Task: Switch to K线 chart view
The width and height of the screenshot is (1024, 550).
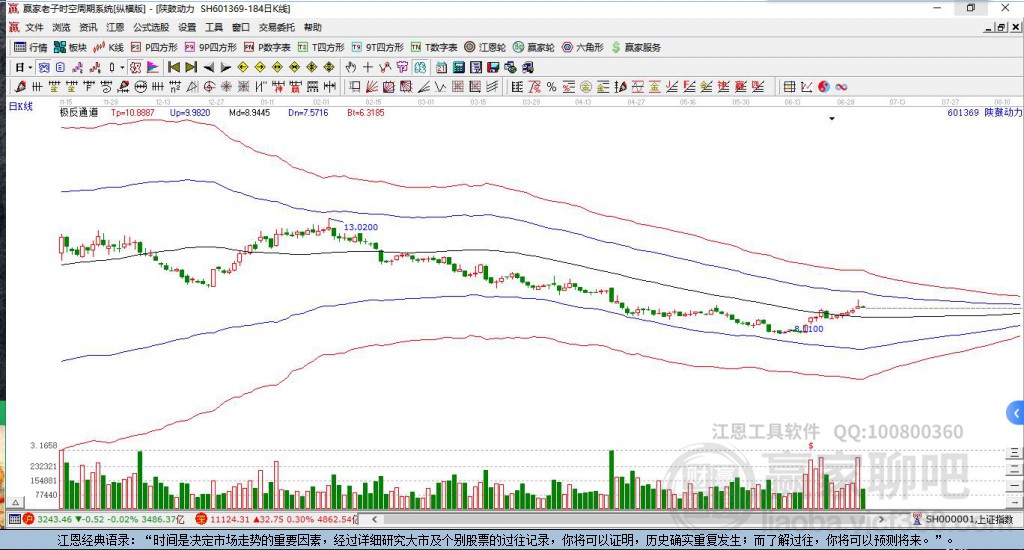Action: tap(108, 47)
